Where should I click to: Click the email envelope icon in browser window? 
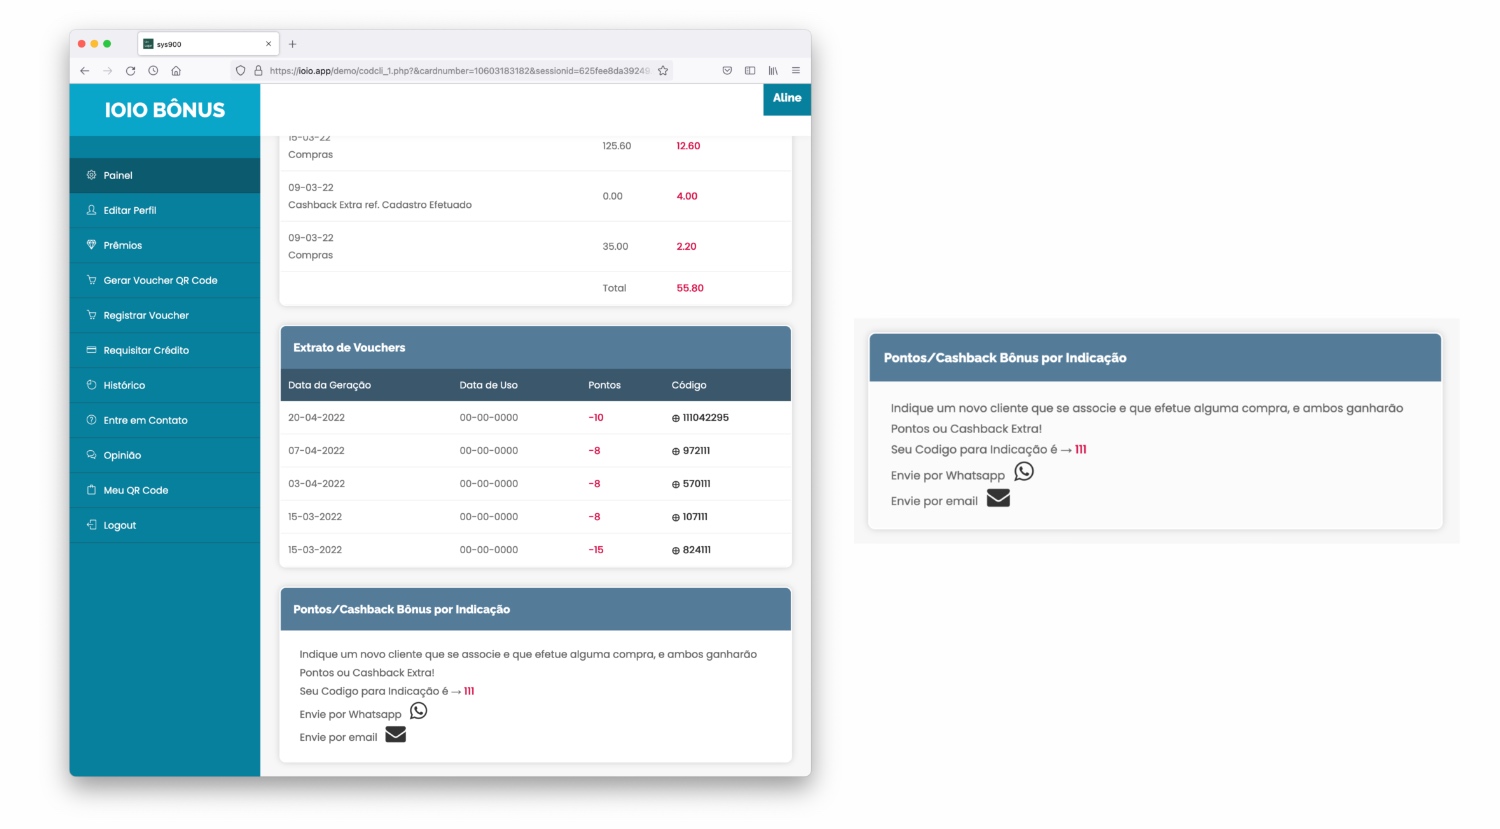point(396,735)
